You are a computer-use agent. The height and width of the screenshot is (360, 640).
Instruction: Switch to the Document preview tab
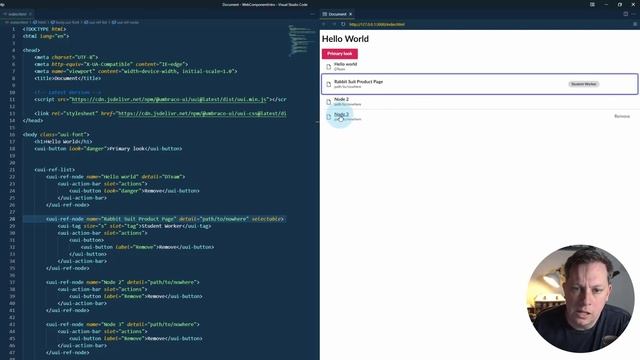(337, 14)
